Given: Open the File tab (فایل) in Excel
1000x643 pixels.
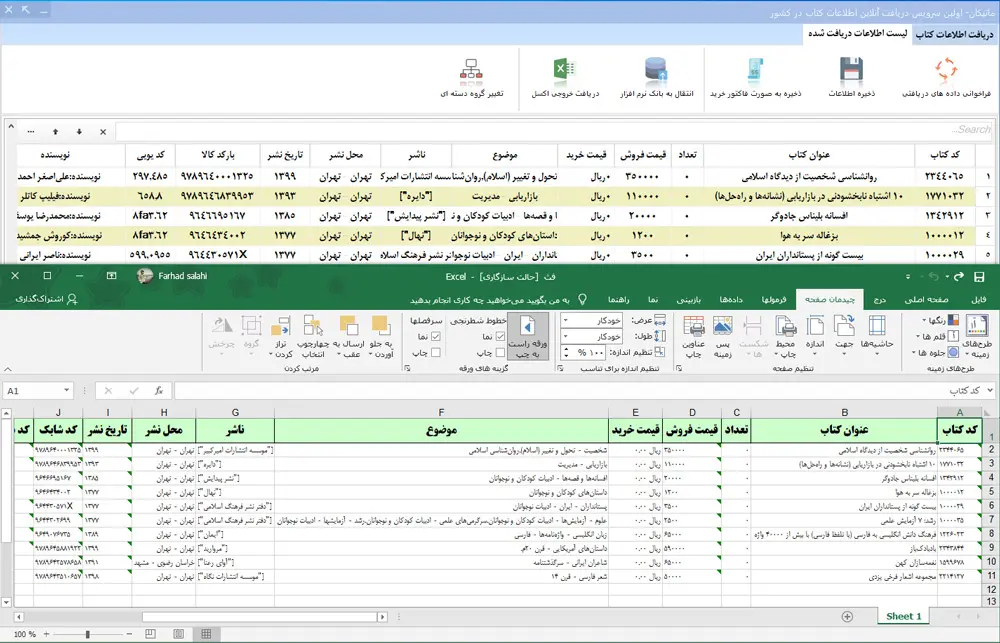Looking at the screenshot, I should [x=978, y=299].
